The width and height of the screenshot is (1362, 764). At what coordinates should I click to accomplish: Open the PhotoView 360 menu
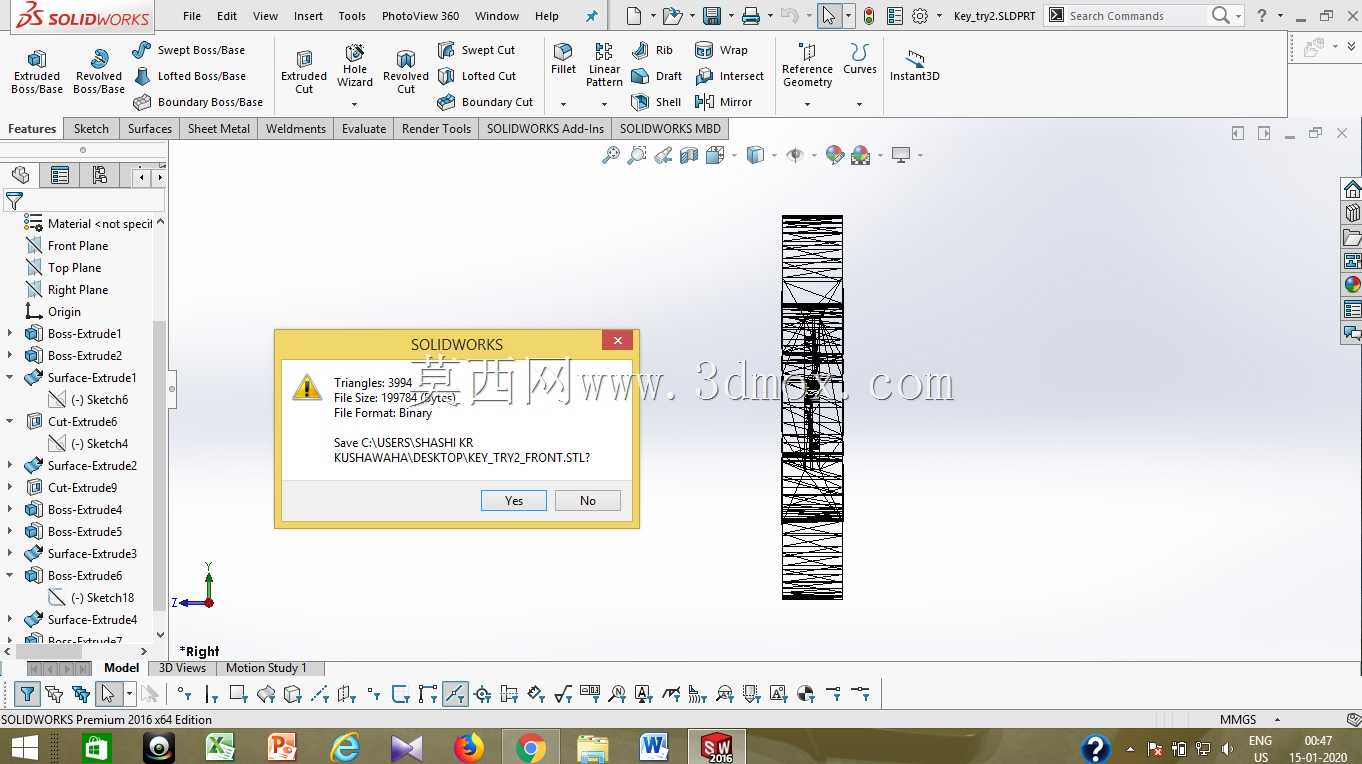(421, 16)
